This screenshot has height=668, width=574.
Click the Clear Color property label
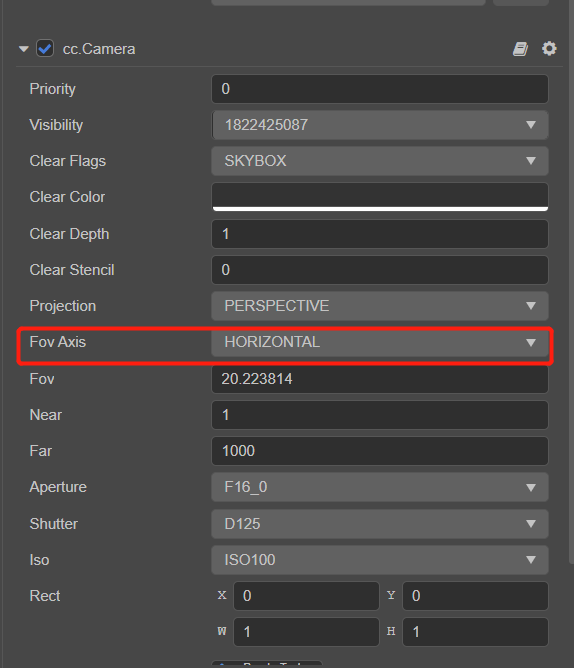[67, 197]
